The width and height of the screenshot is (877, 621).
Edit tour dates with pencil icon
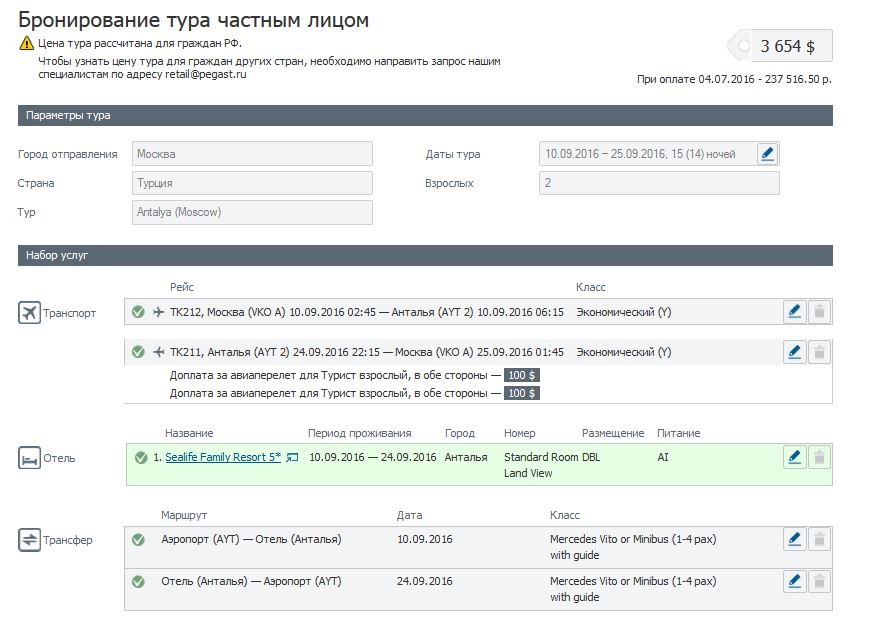coord(767,154)
